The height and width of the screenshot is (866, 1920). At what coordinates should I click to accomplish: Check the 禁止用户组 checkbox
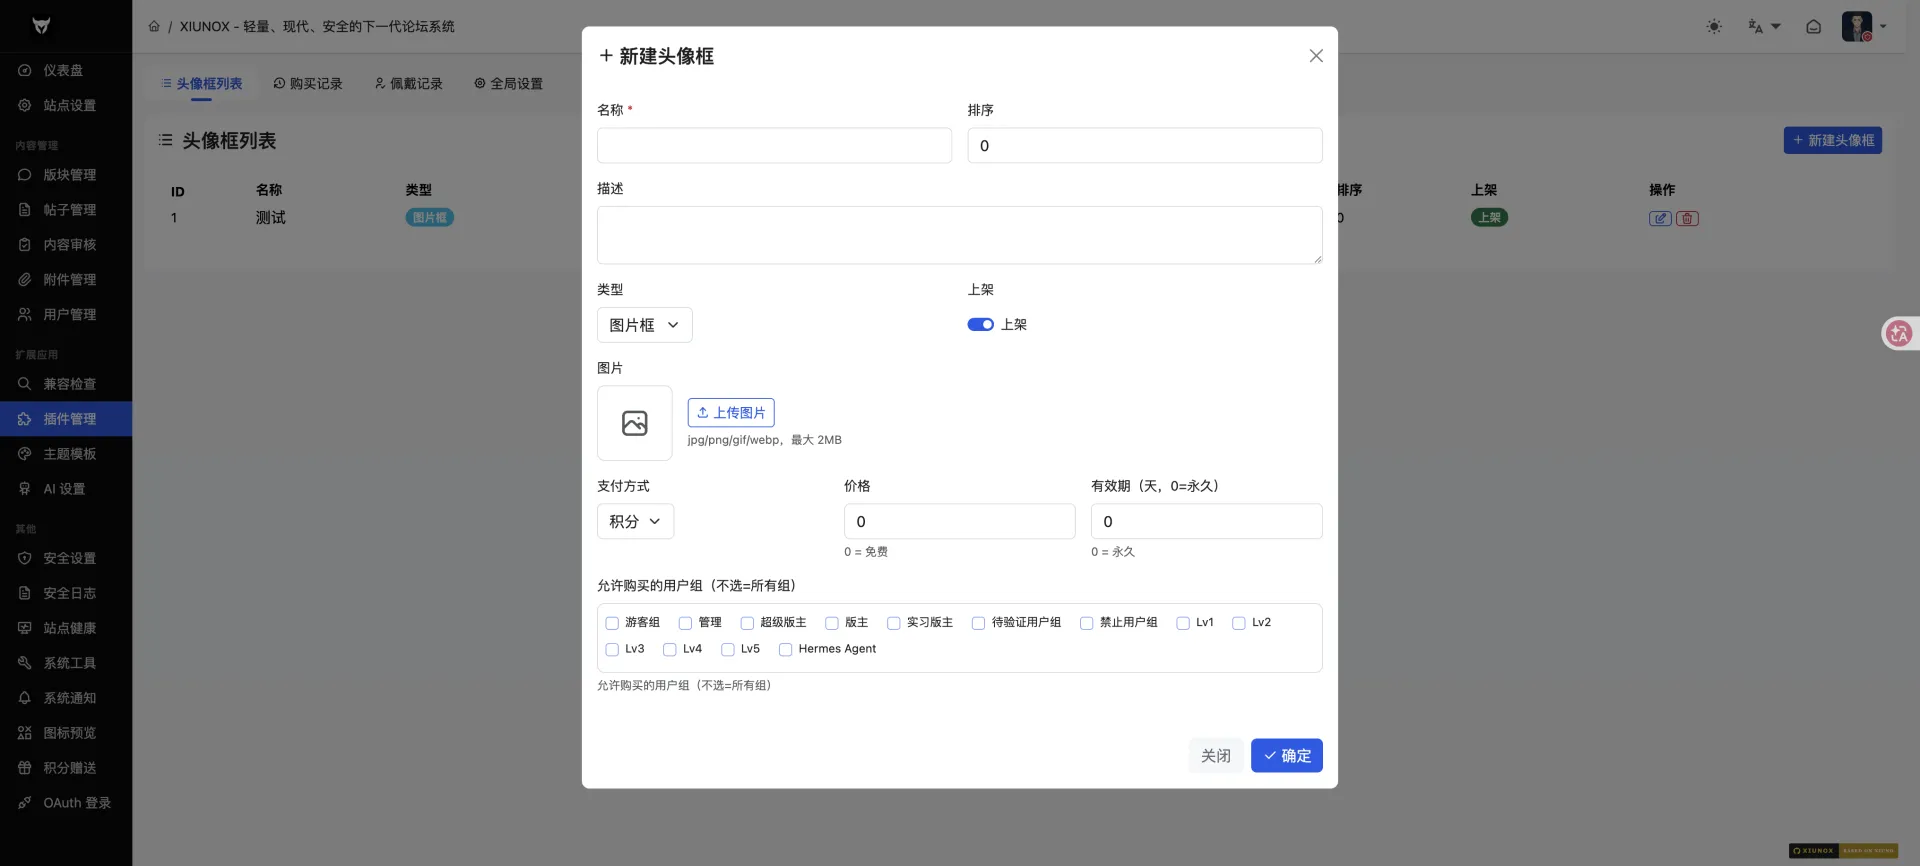tap(1086, 623)
